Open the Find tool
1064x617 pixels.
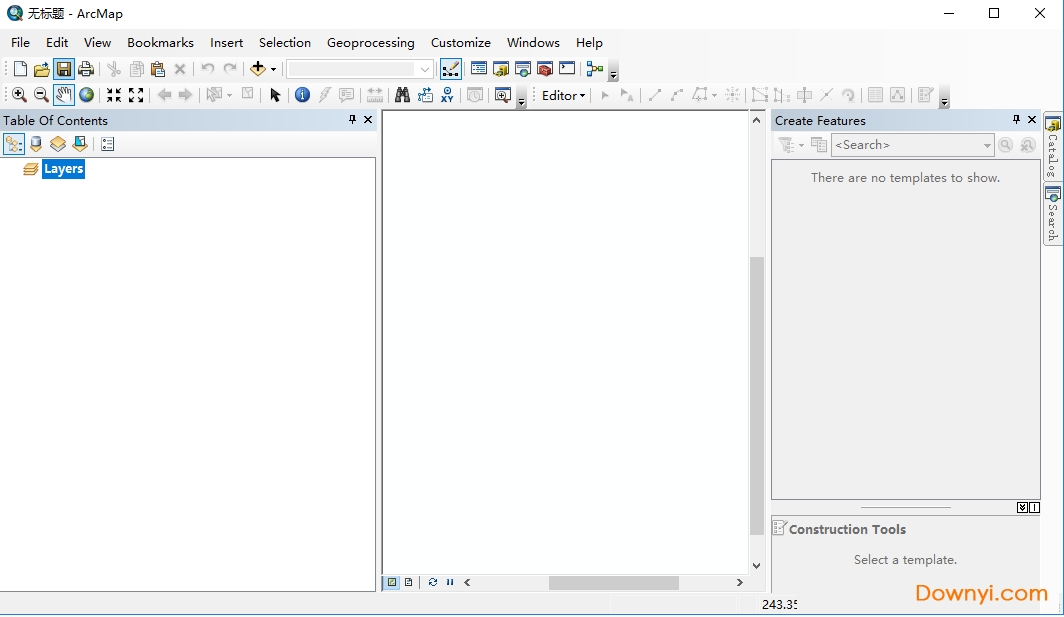(401, 95)
